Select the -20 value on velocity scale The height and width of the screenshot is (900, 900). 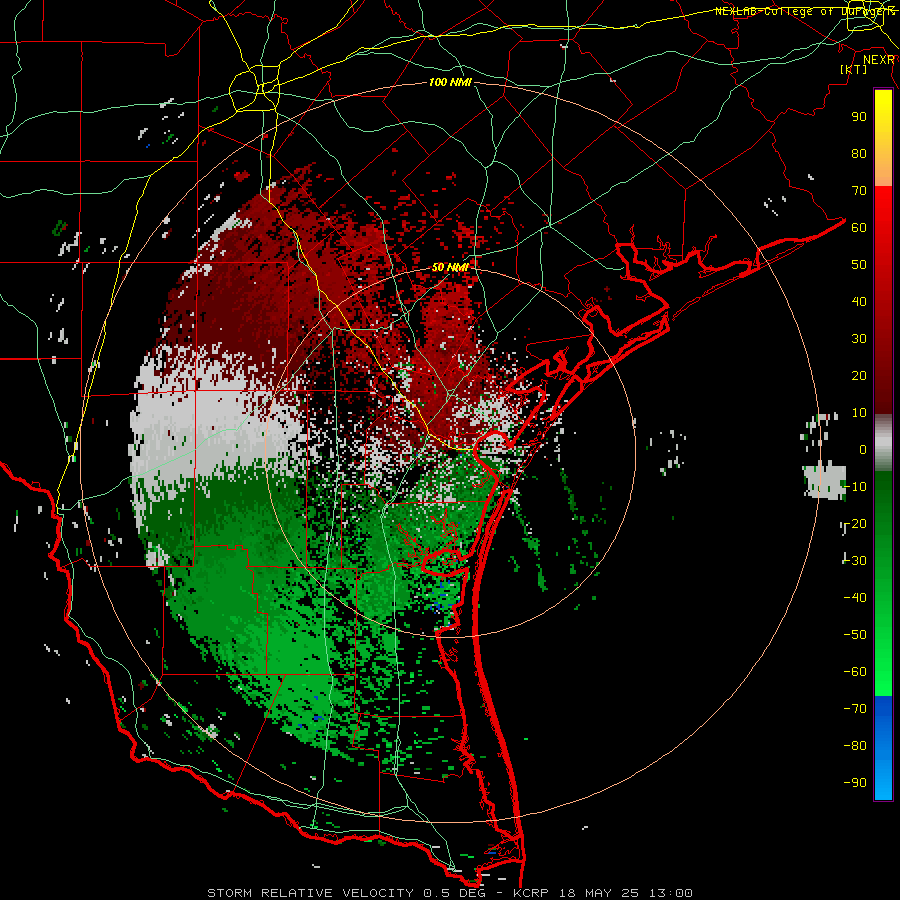click(855, 523)
